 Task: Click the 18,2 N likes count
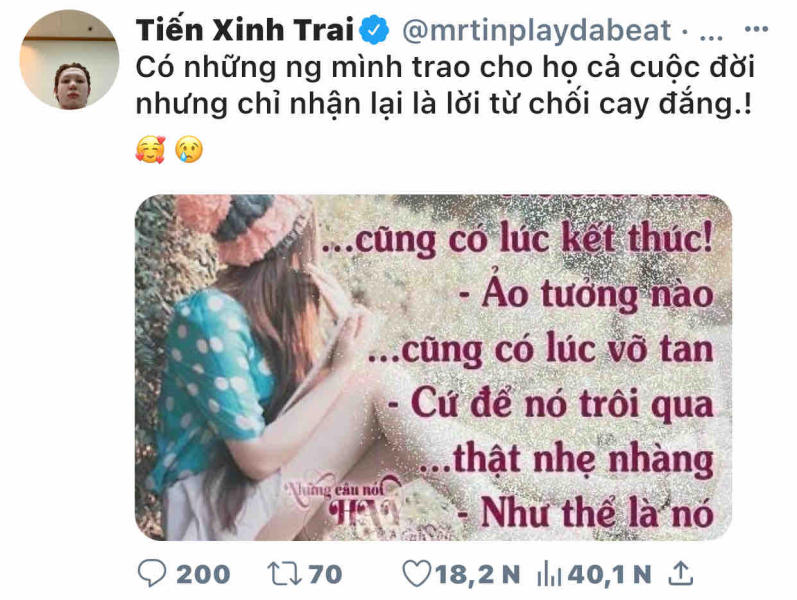pos(477,574)
